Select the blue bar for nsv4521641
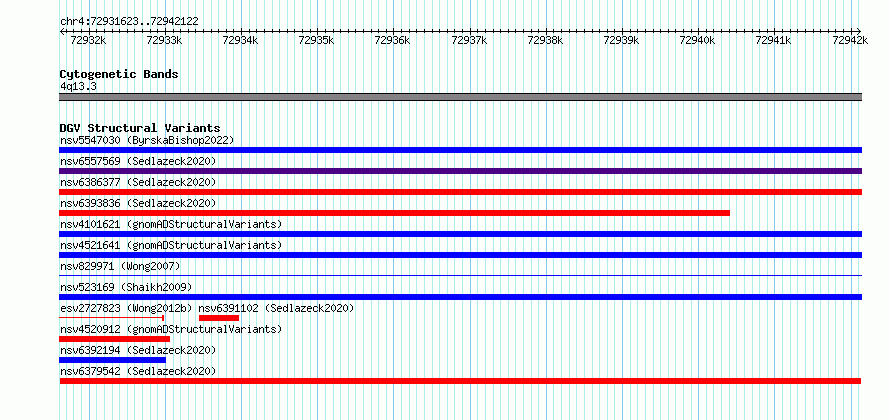The image size is (890, 420). (x=460, y=255)
